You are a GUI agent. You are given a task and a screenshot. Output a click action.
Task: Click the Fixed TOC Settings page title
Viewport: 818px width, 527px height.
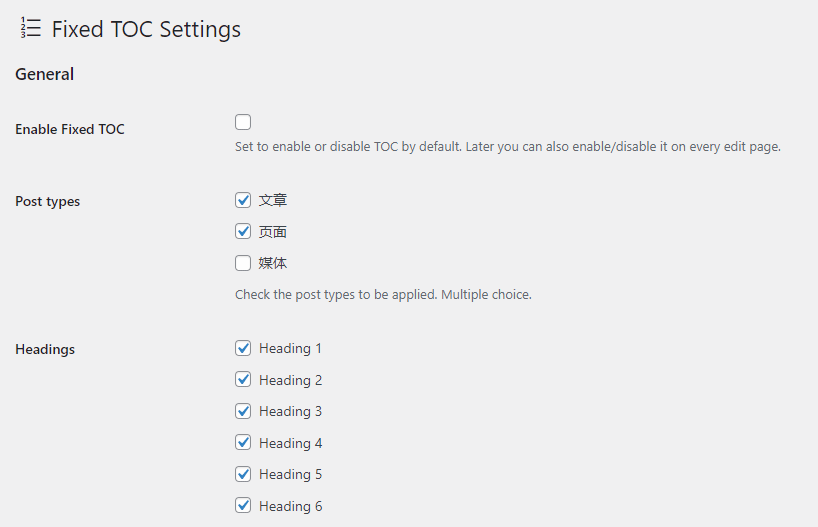(146, 29)
